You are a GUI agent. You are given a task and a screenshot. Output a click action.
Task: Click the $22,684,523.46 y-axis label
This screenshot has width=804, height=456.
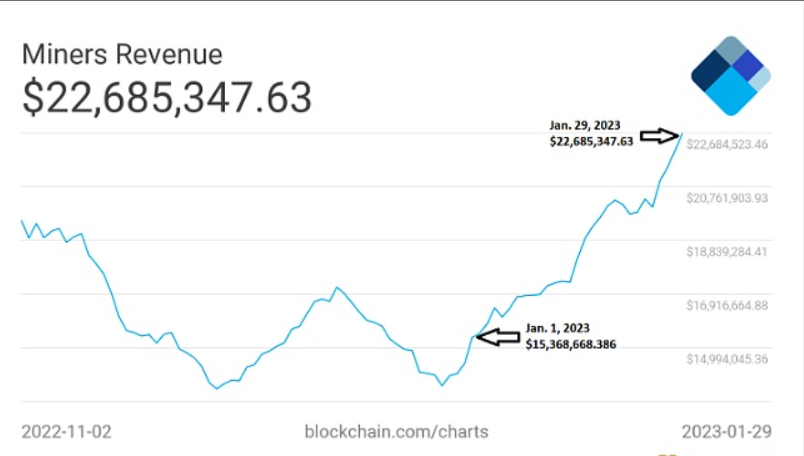(x=726, y=145)
